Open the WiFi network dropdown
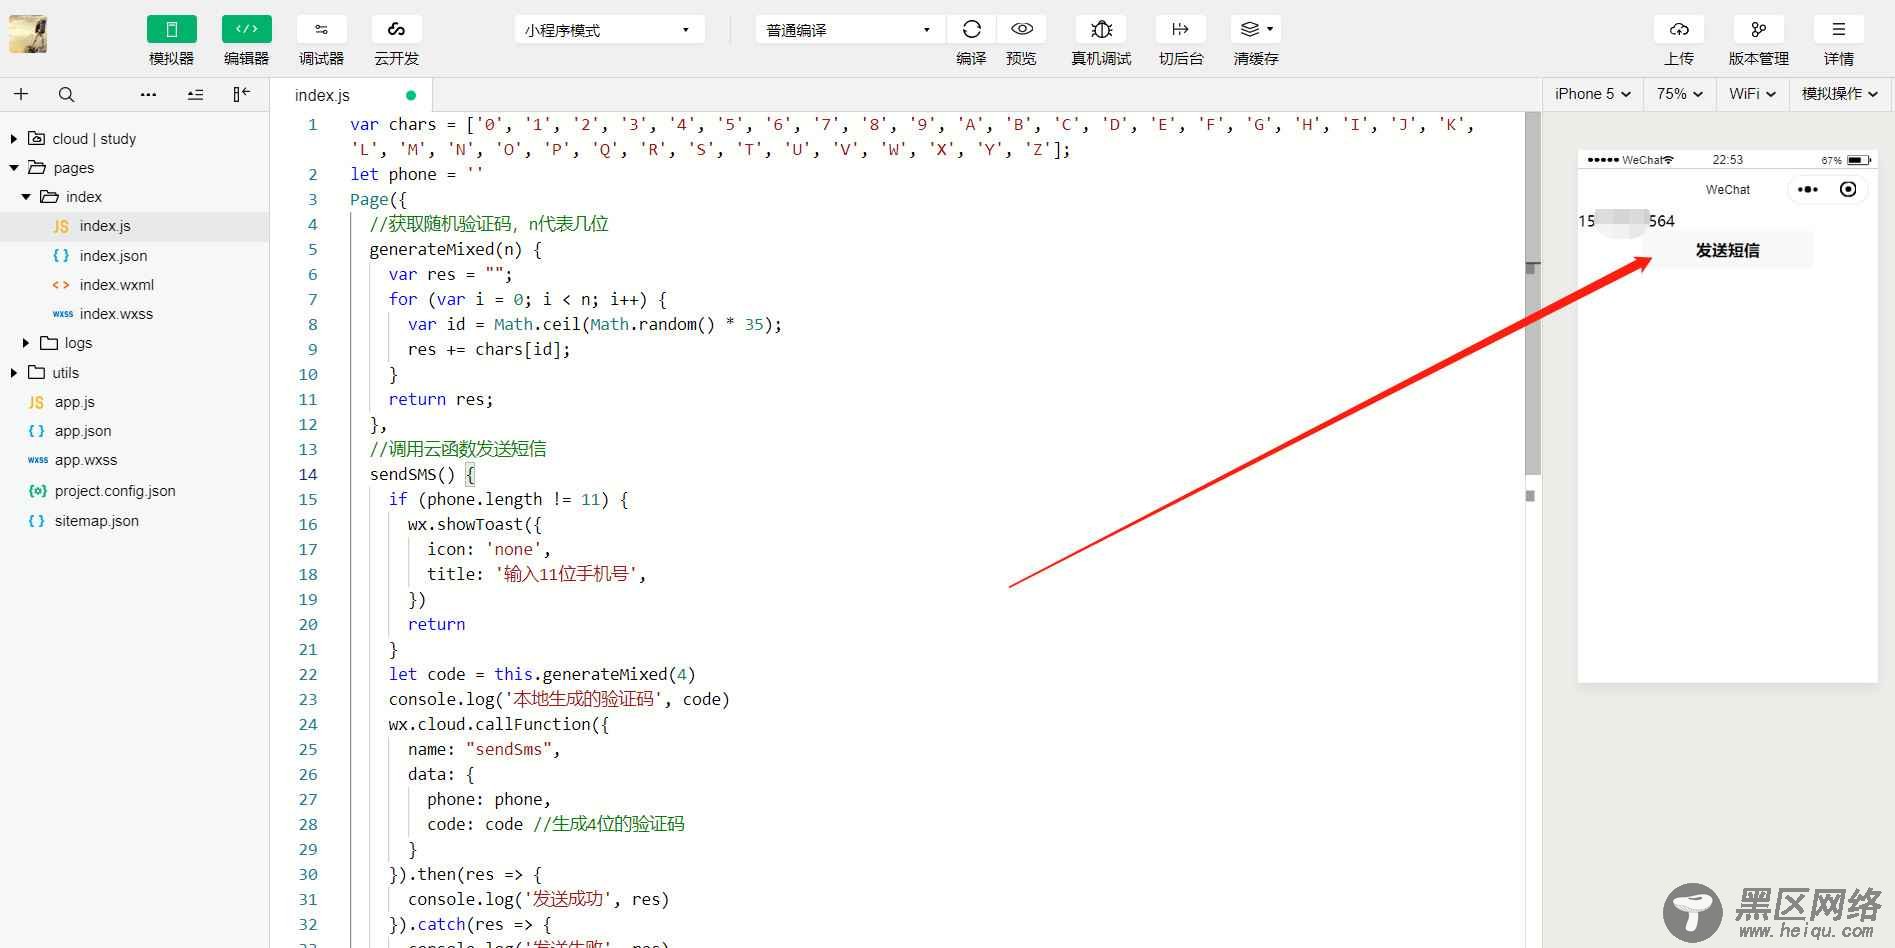 tap(1752, 94)
